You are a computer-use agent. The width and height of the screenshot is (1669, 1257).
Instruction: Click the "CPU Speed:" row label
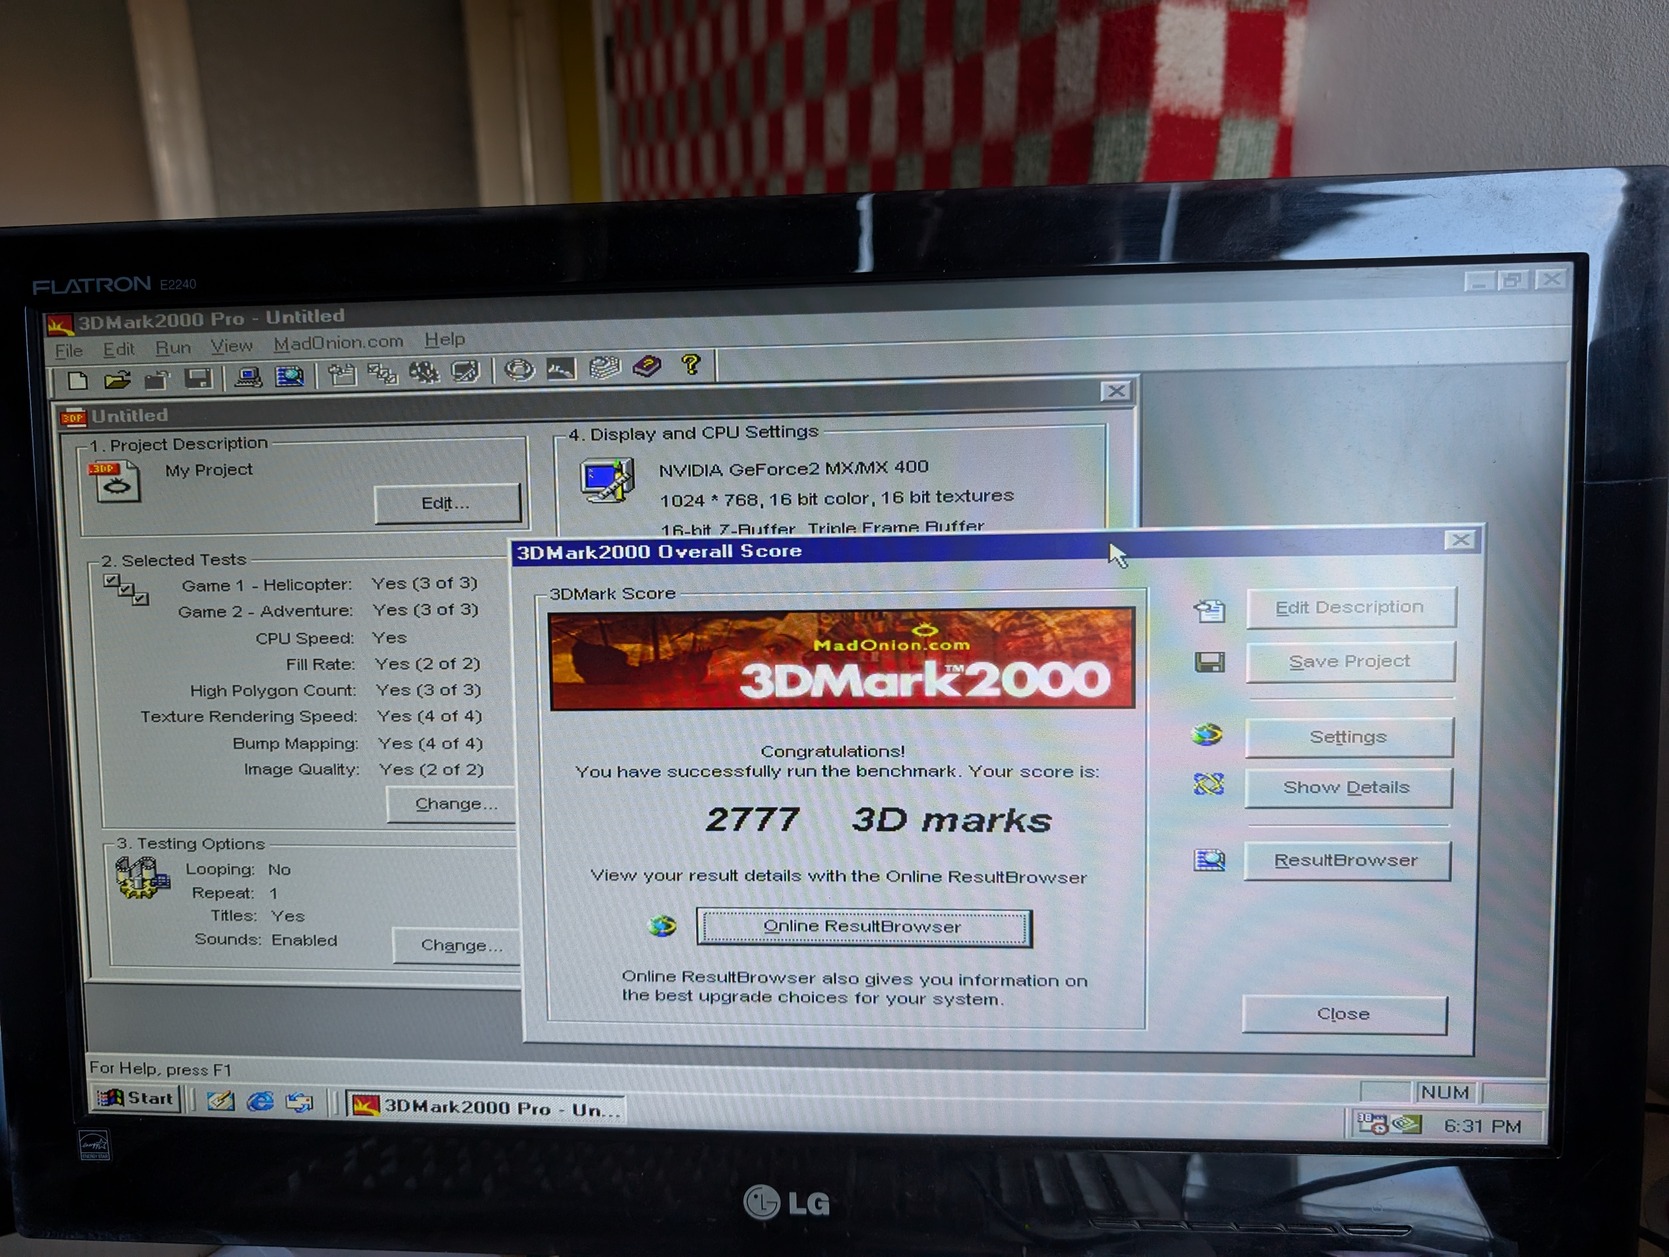305,638
